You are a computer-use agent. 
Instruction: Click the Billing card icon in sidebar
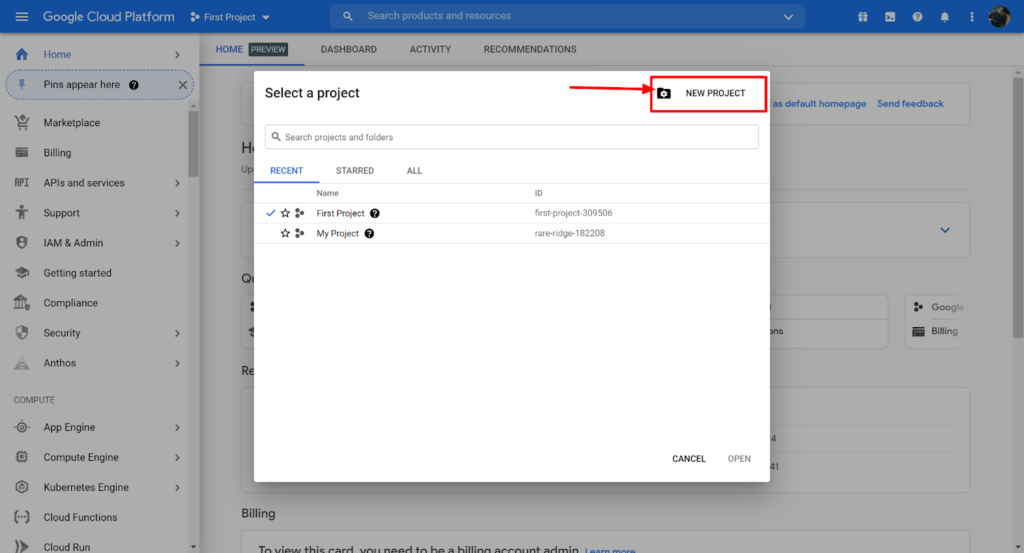coord(22,152)
